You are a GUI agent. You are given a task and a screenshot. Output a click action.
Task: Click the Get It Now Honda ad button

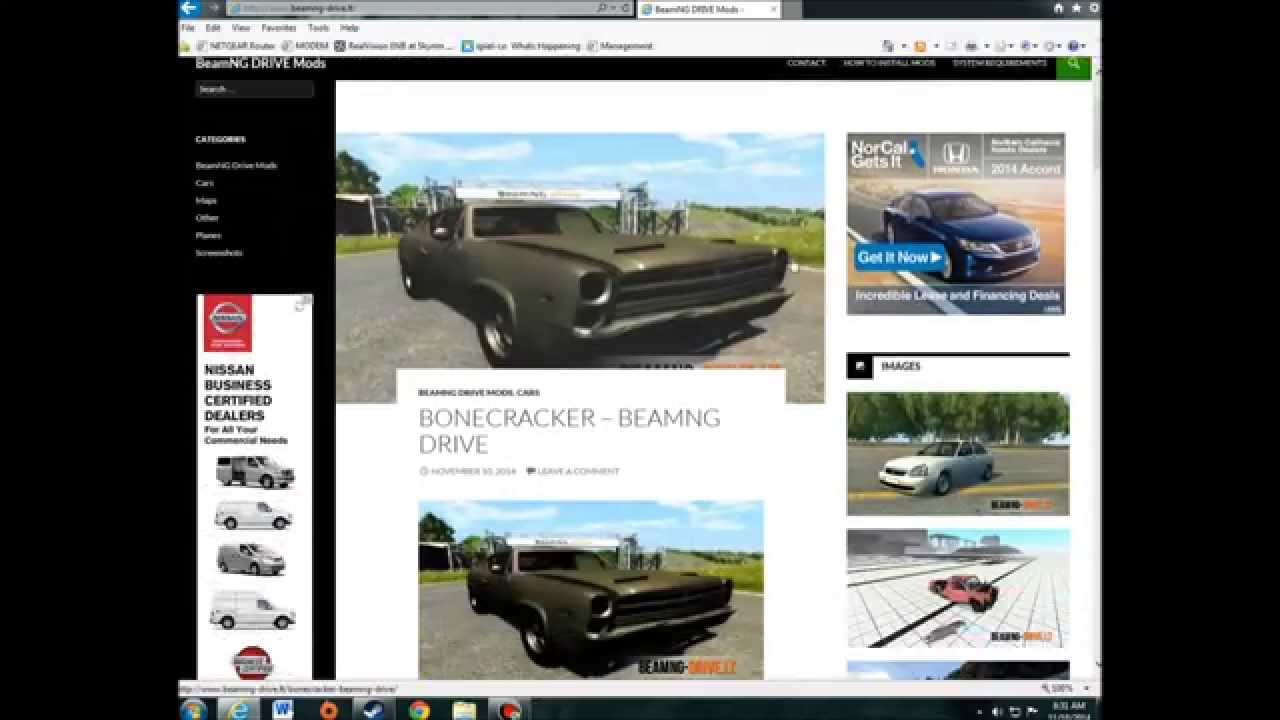pyautogui.click(x=900, y=257)
